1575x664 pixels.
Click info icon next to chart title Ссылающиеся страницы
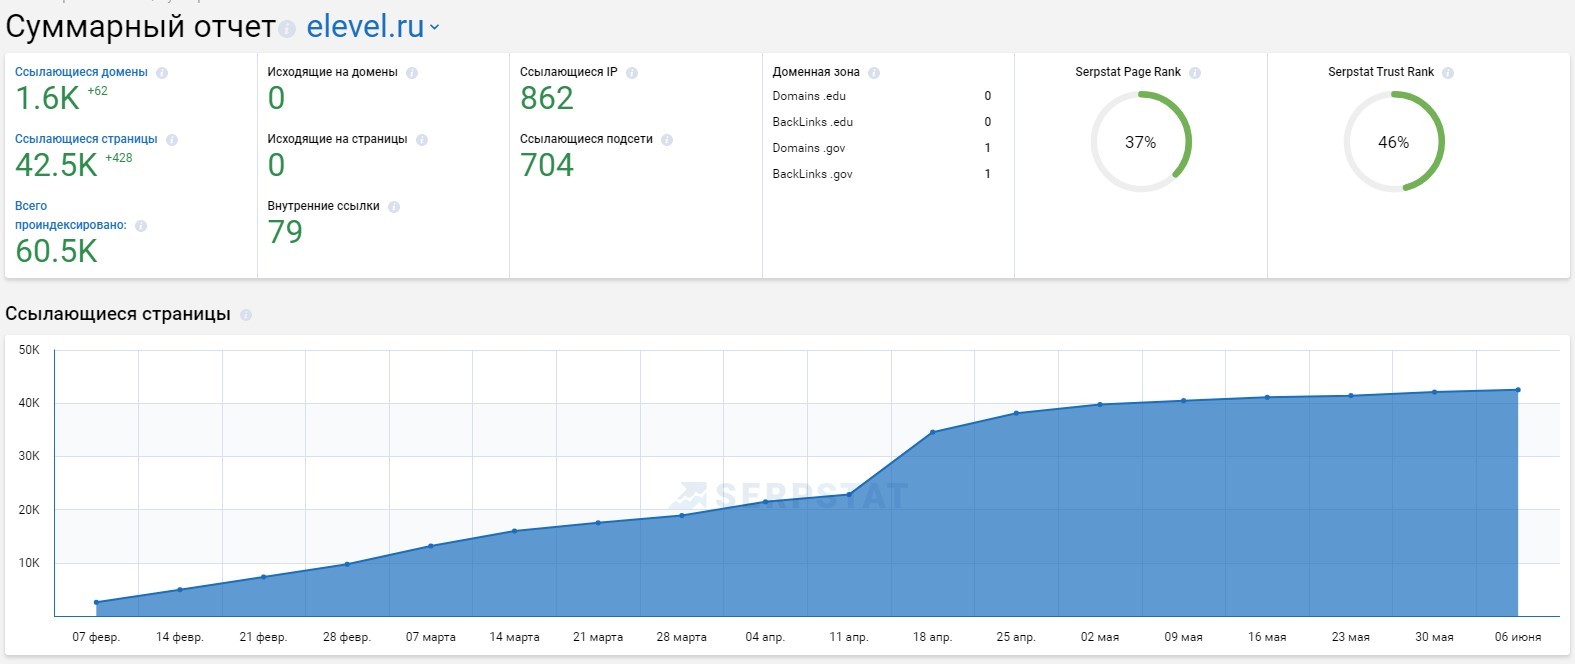246,315
